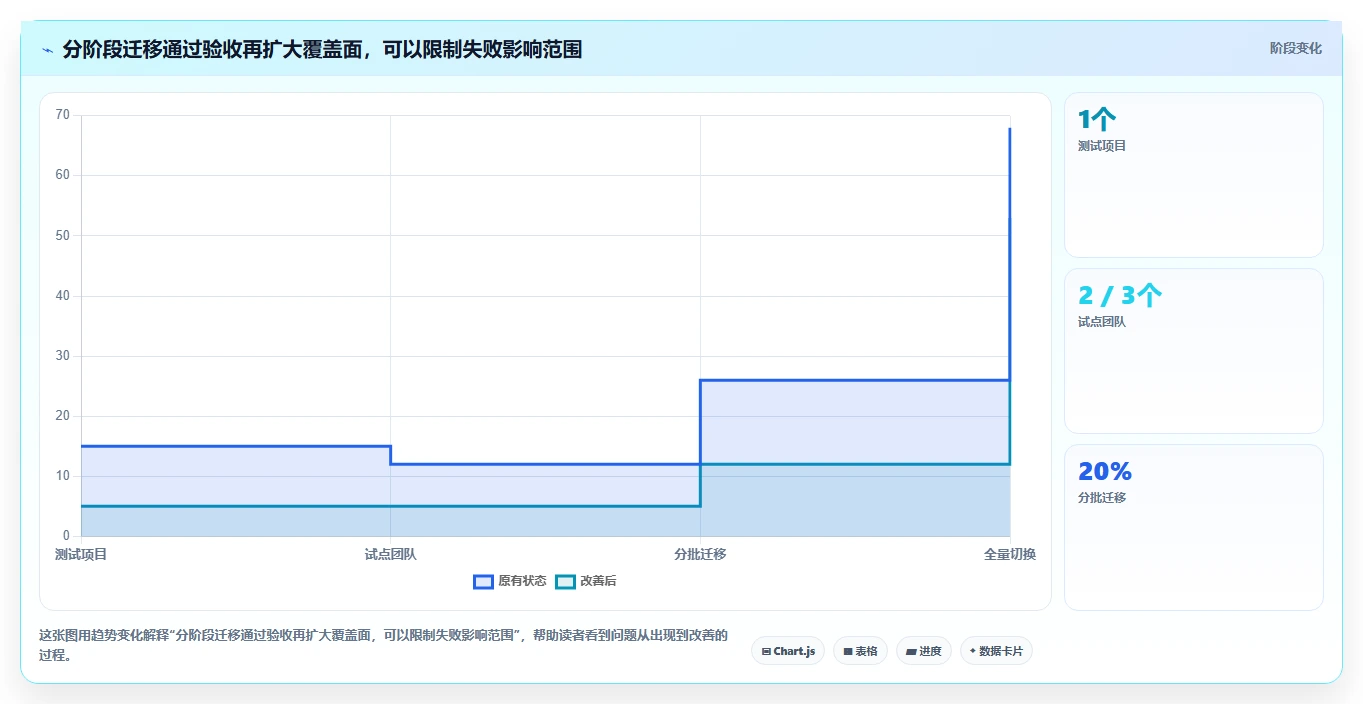Select the 1个 测试项目 stat card
The height and width of the screenshot is (704, 1363).
[x=1194, y=175]
